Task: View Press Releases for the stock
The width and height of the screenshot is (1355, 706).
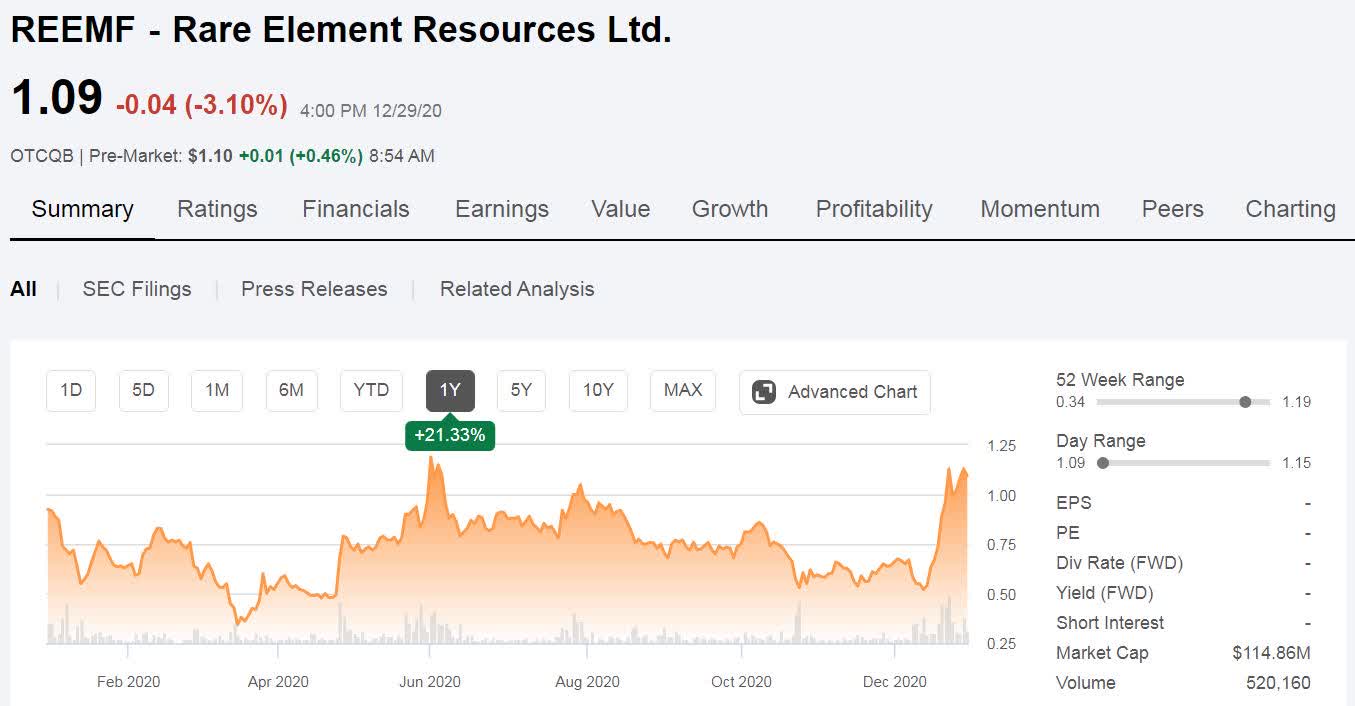Action: [x=313, y=289]
